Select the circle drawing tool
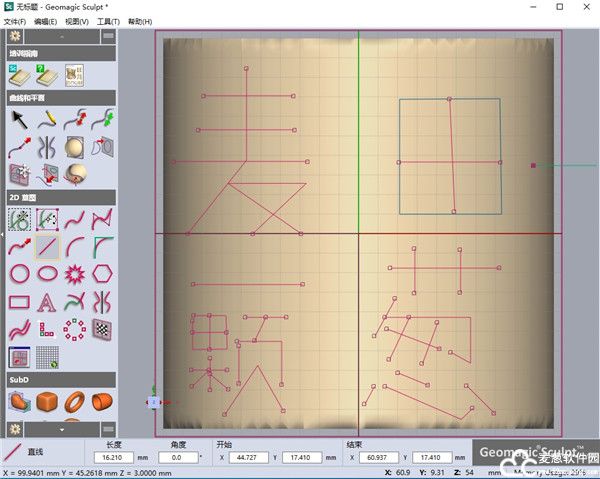Image resolution: width=600 pixels, height=479 pixels. point(19,274)
